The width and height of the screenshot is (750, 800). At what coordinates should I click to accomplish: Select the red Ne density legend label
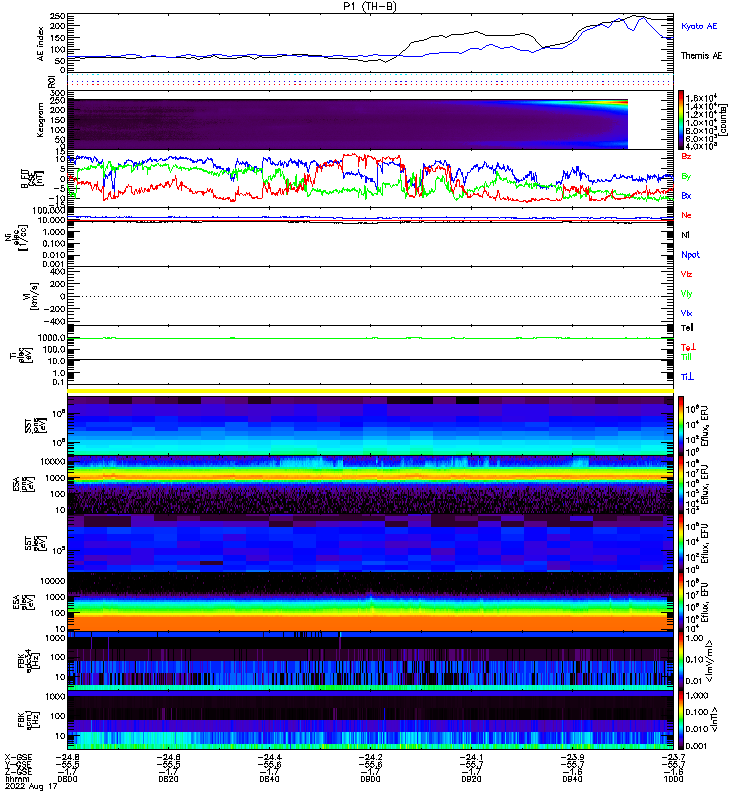[686, 215]
